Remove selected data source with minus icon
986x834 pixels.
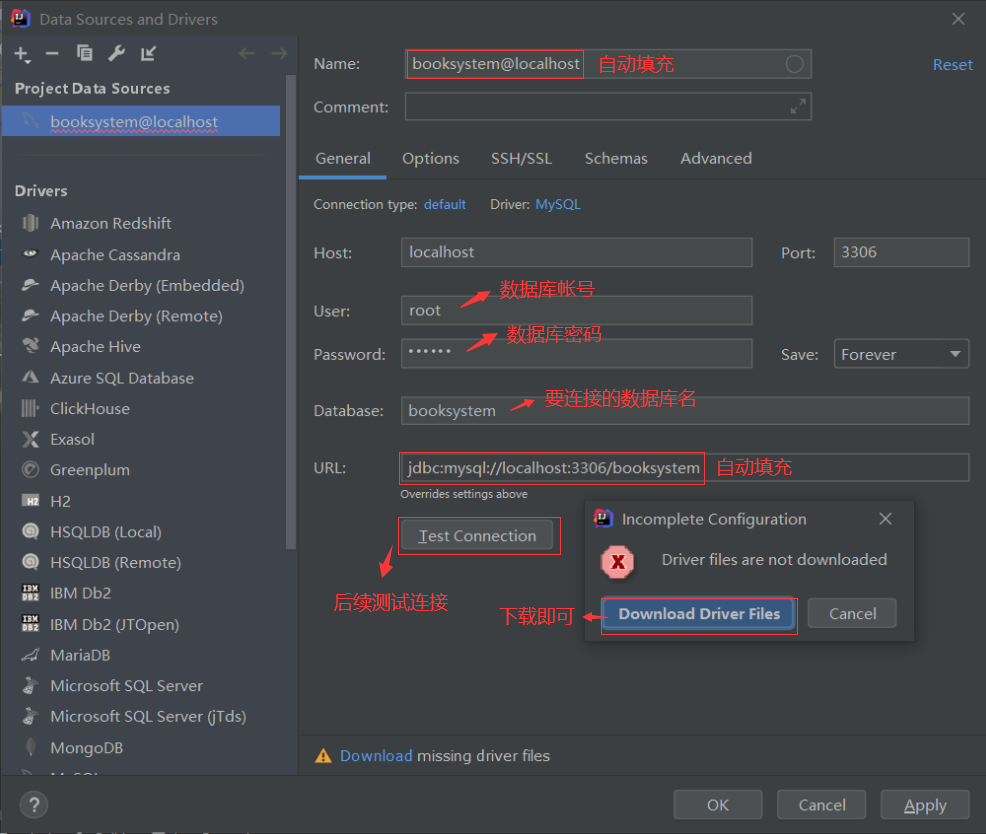52,54
